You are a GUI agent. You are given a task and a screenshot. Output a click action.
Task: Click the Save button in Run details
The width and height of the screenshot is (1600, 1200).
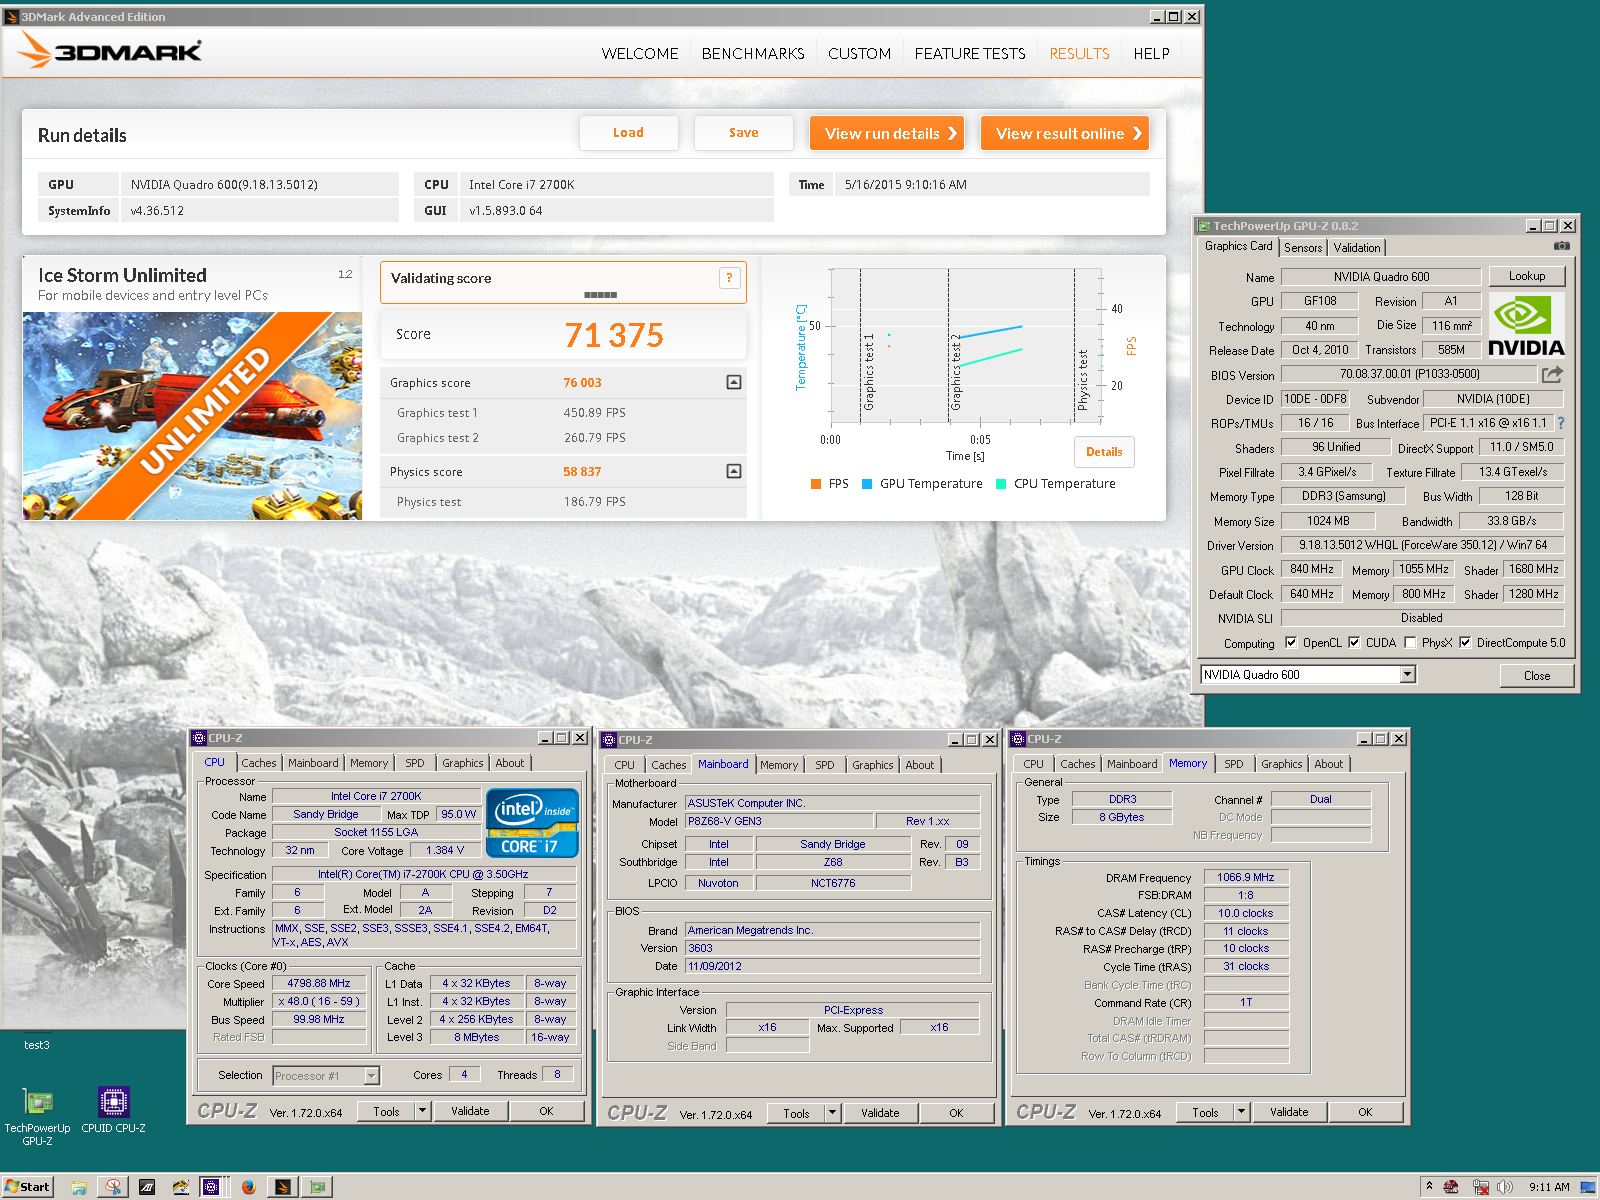click(743, 133)
